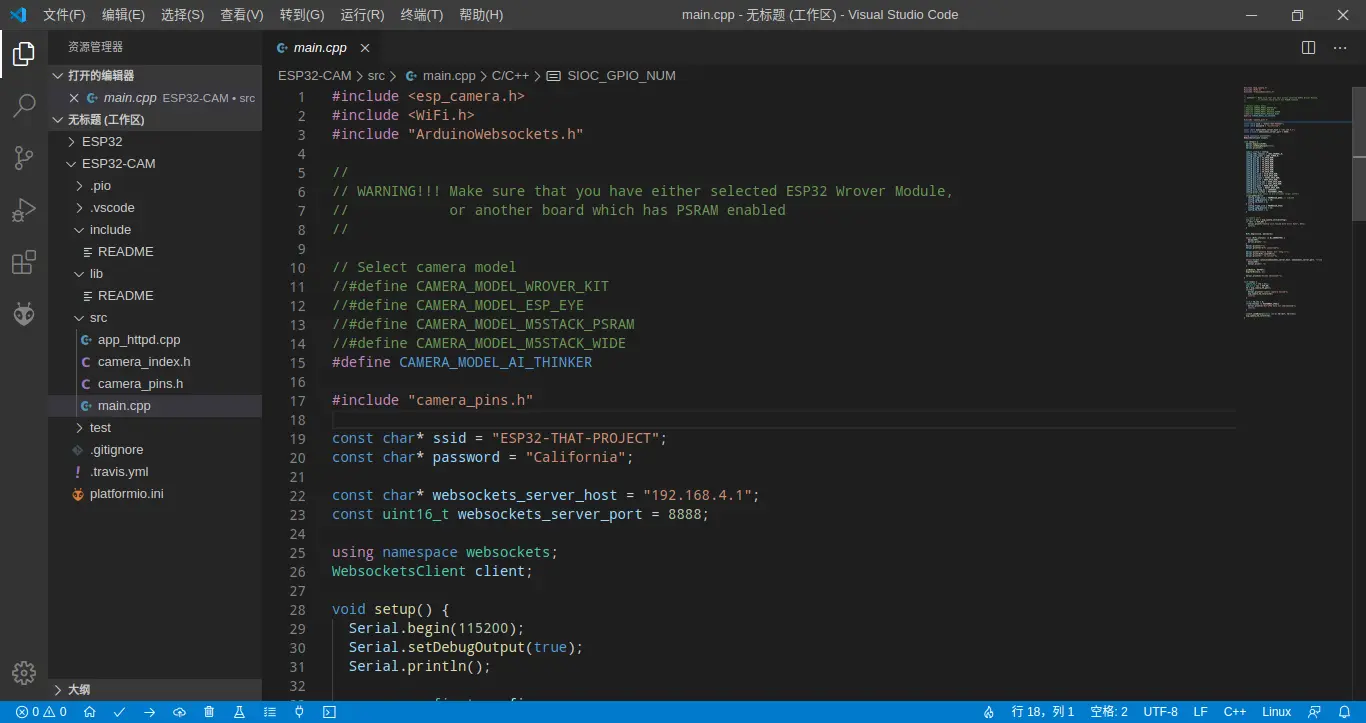This screenshot has height=723, width=1366.
Task: Run PlatformIO Build checkmark icon
Action: point(119,712)
